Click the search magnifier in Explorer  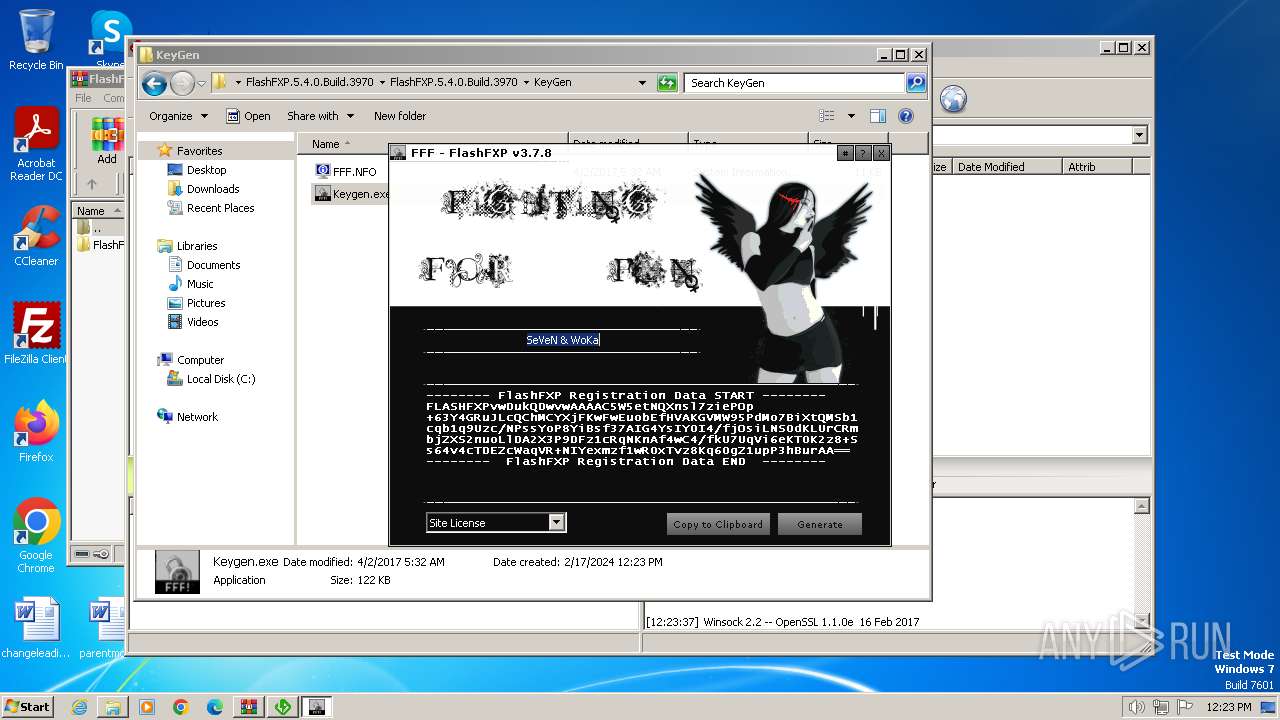pos(915,83)
